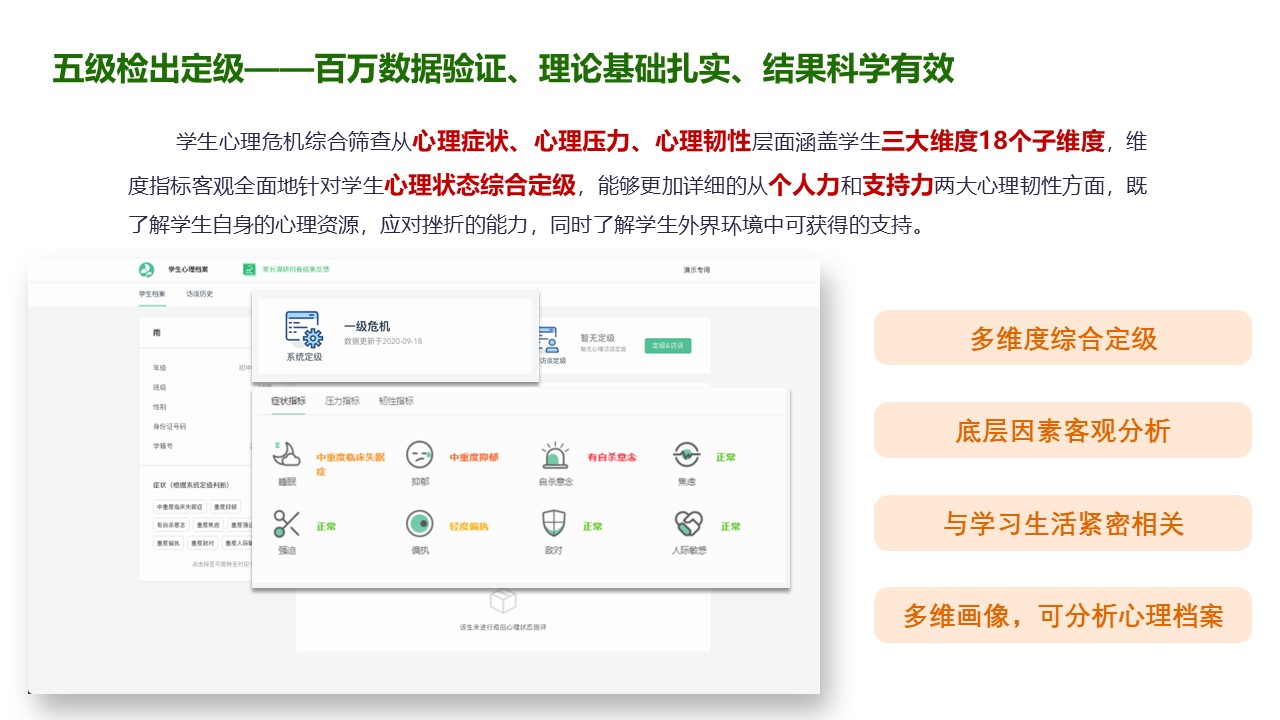Click the 多维度综合定级 orange box
The height and width of the screenshot is (720, 1280).
pos(1062,338)
